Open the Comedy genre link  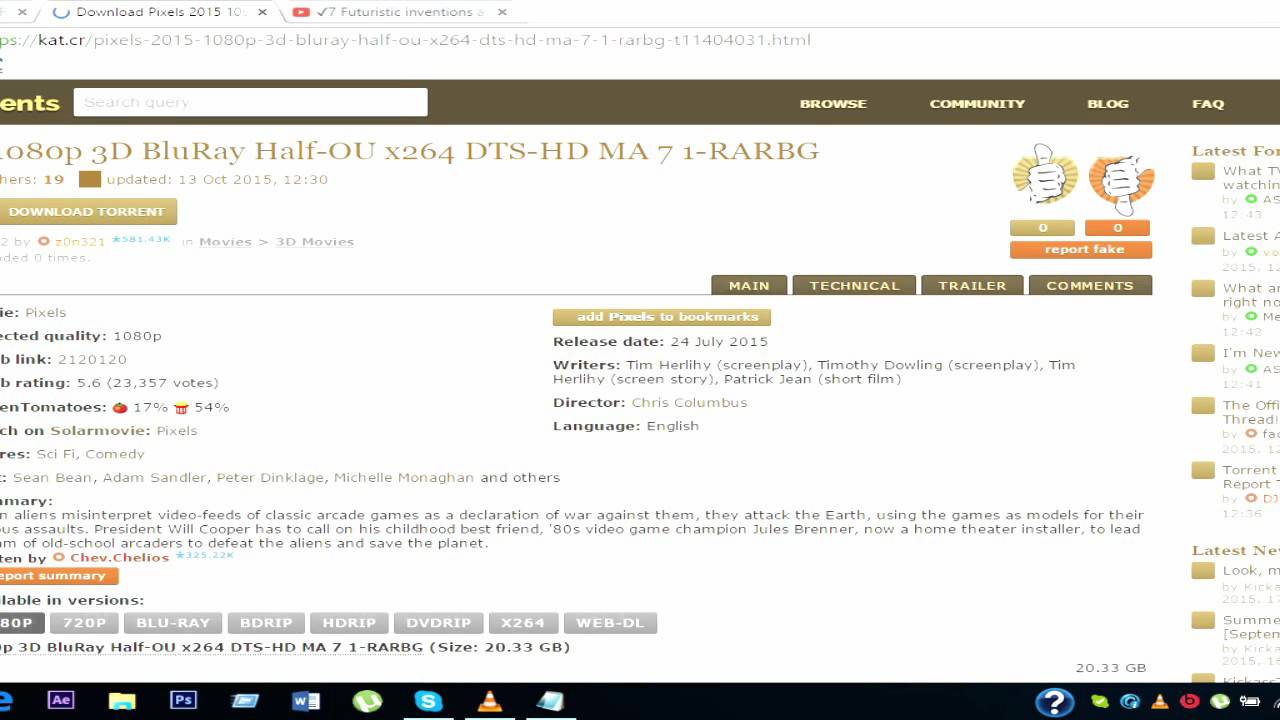click(x=115, y=454)
